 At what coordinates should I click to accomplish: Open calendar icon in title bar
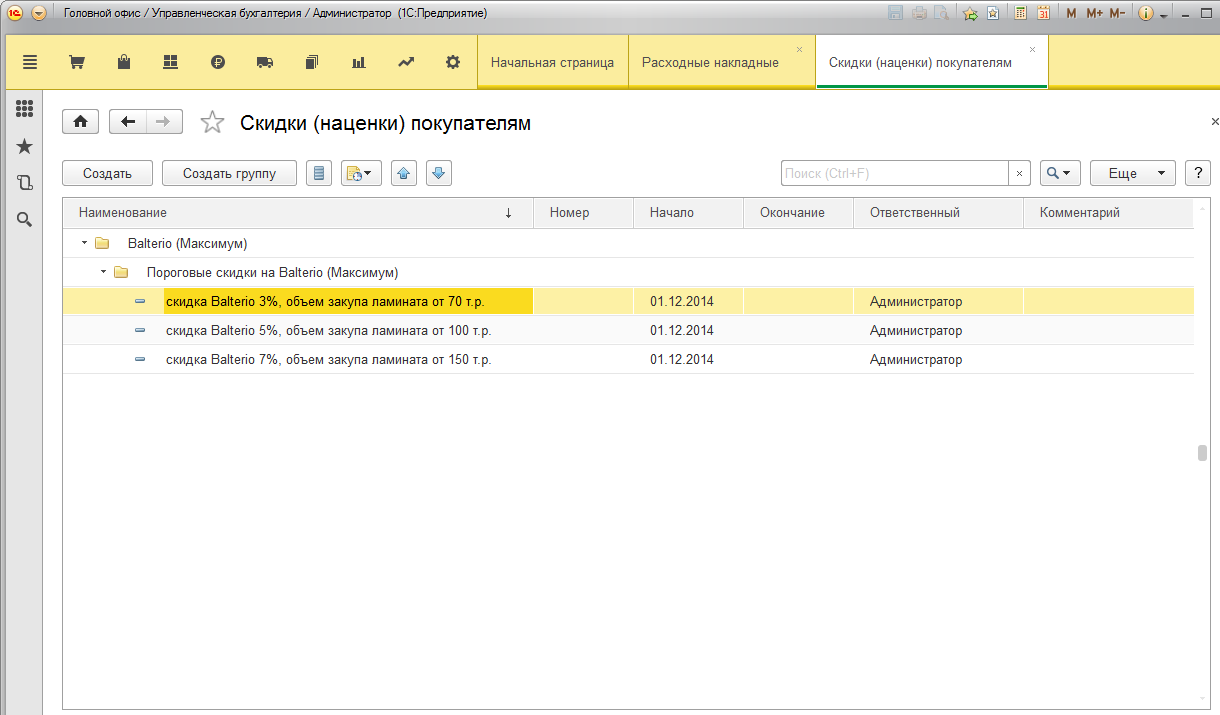pos(1043,13)
